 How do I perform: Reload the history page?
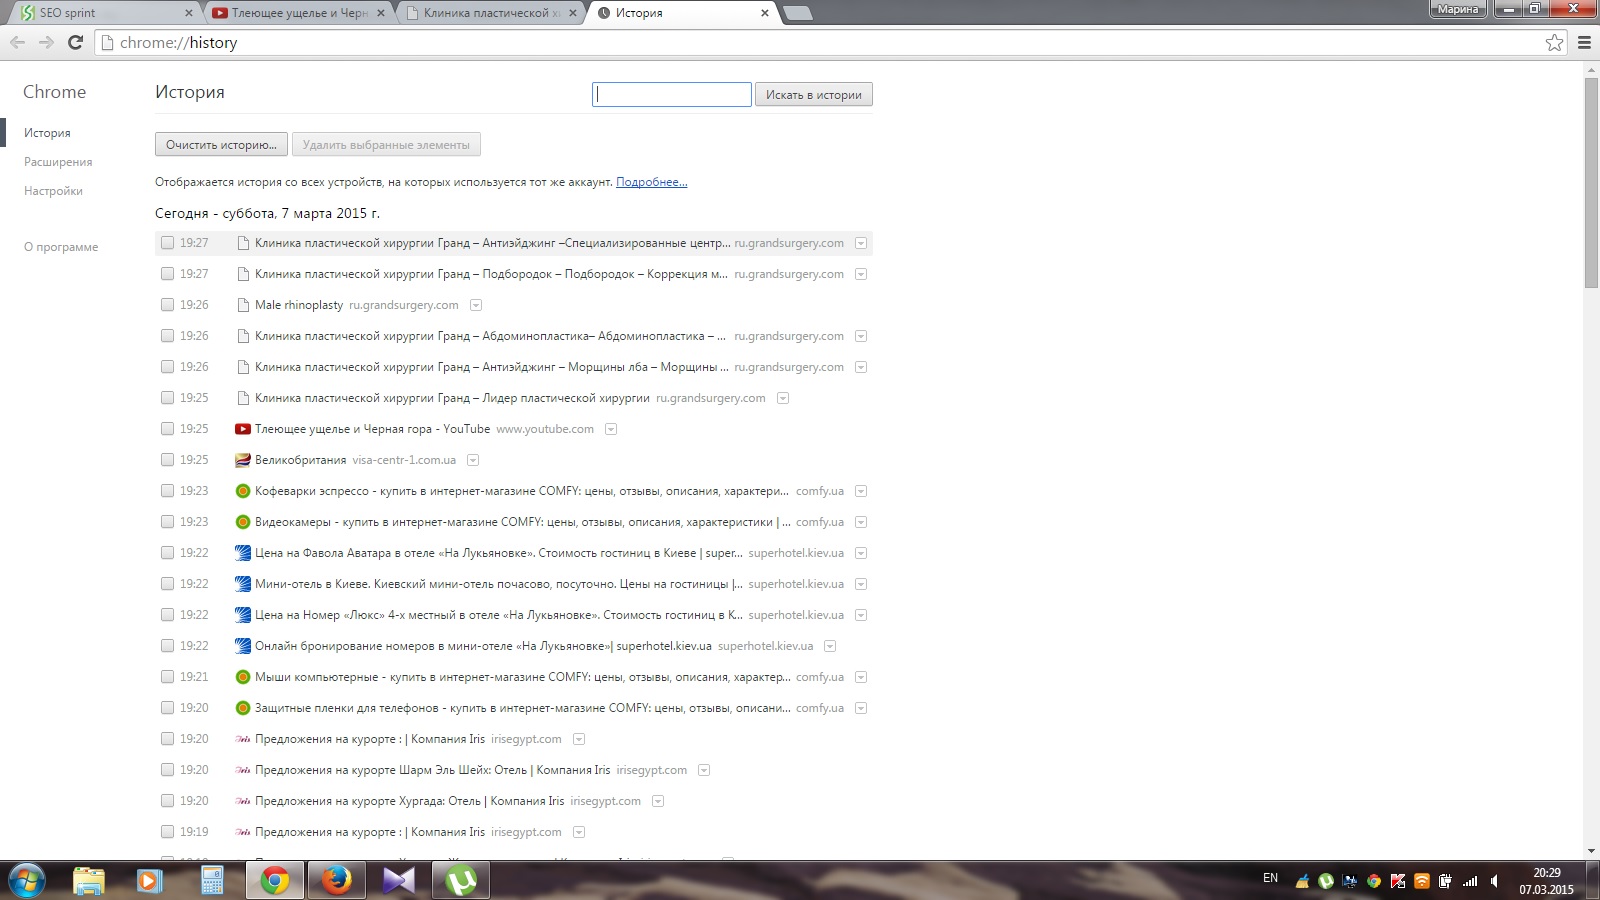[75, 42]
